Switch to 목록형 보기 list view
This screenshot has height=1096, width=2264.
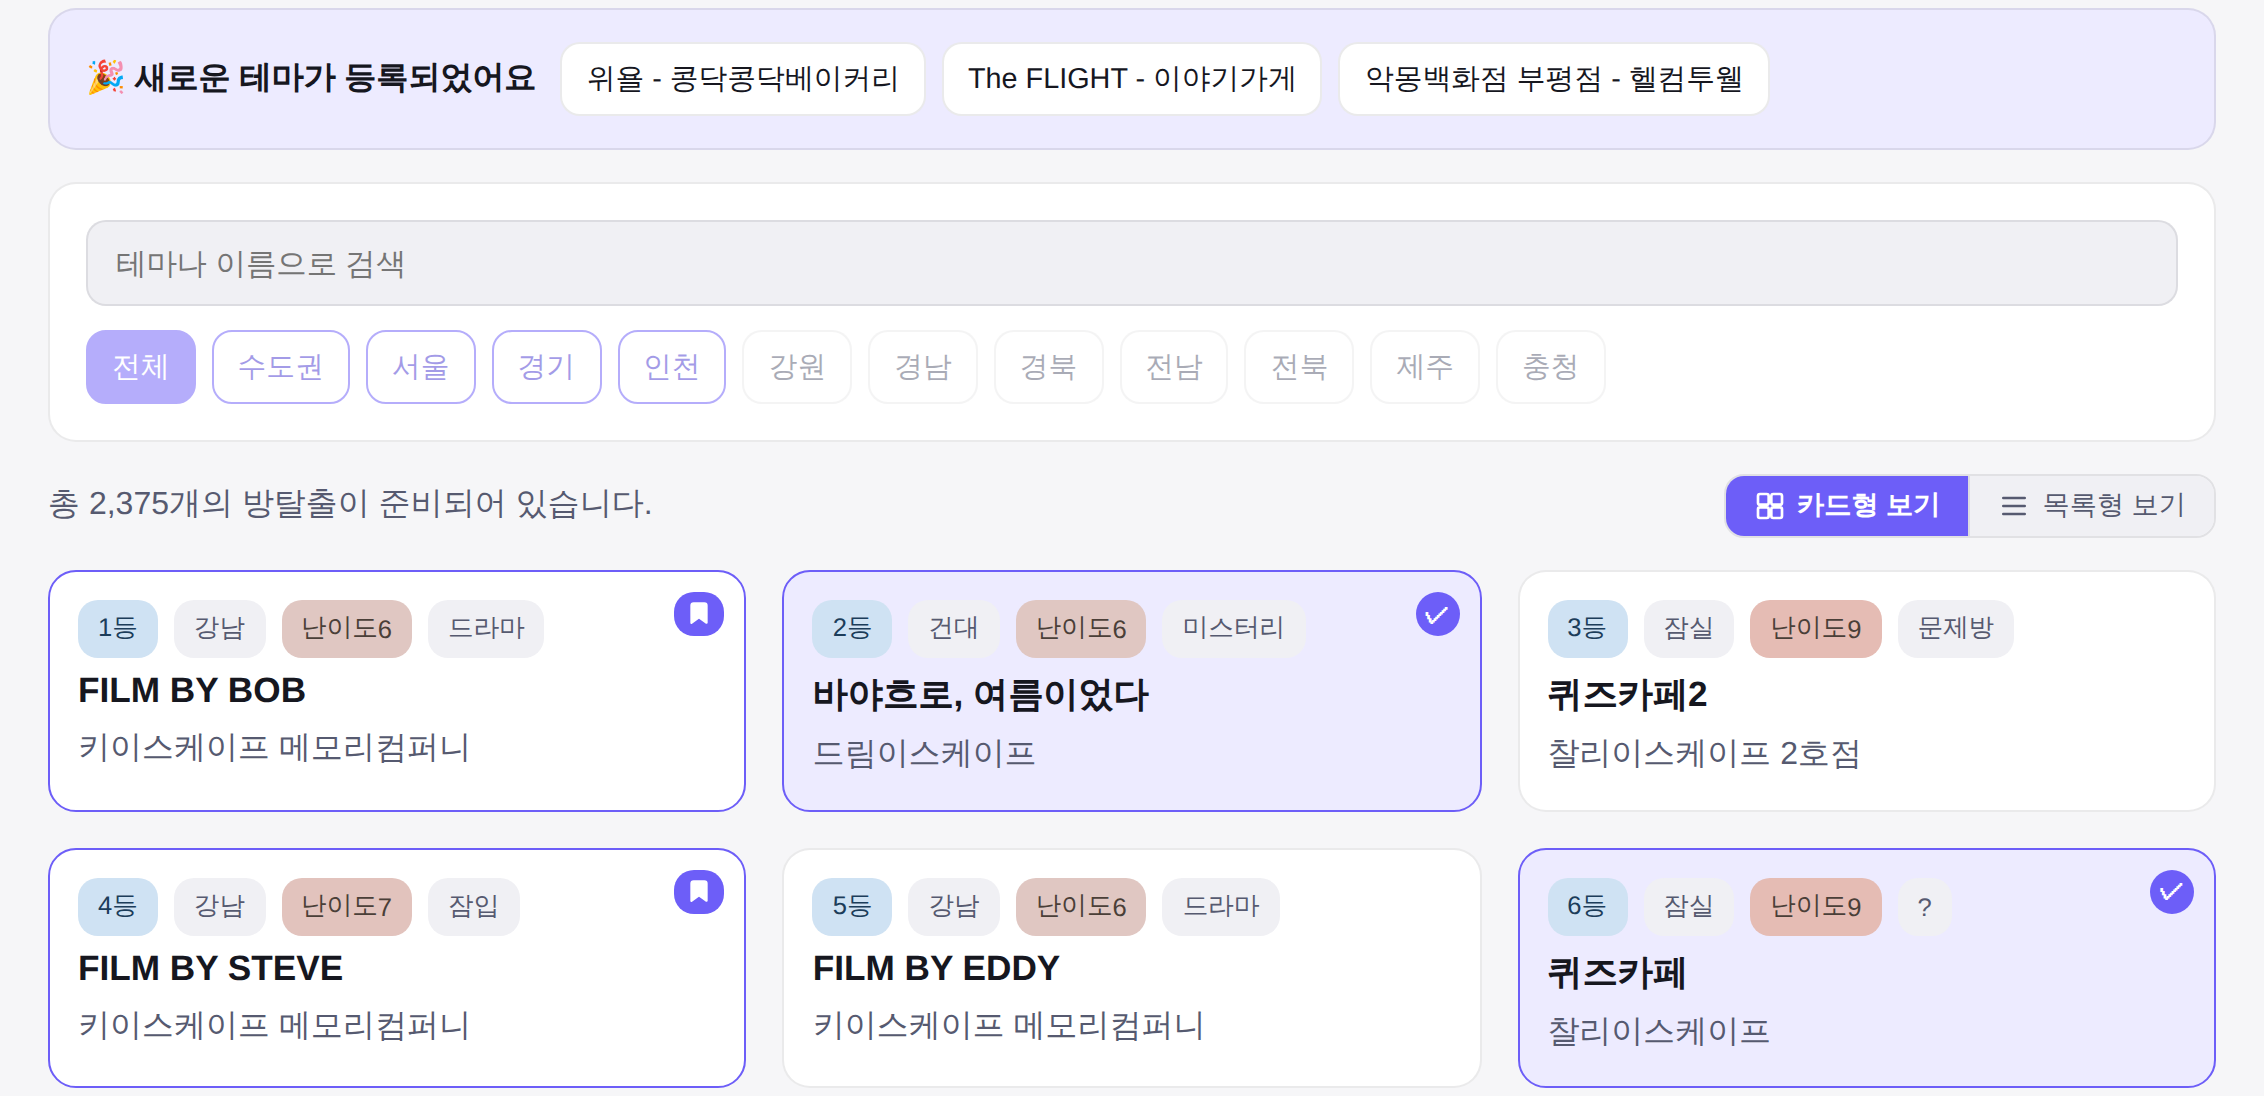tap(2091, 506)
